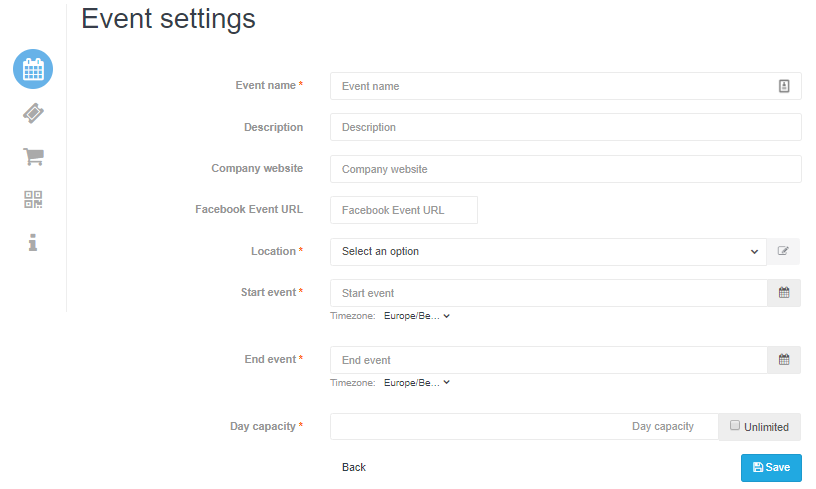Open the calendar events section in sidebar
The height and width of the screenshot is (489, 816).
33,69
